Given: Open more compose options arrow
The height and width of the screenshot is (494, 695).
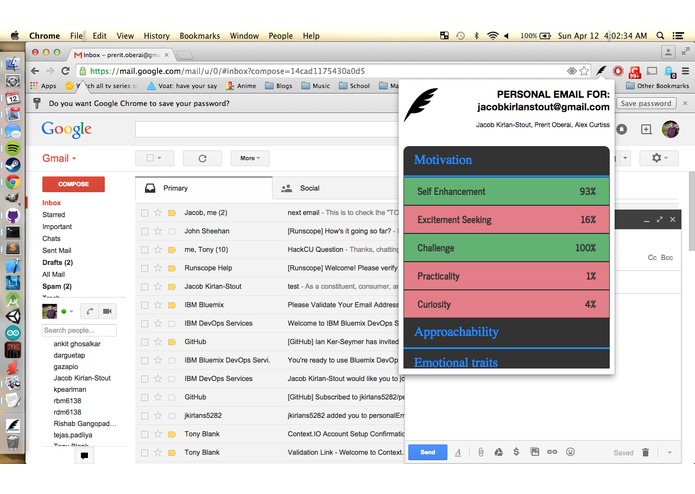Looking at the screenshot, I should click(669, 452).
